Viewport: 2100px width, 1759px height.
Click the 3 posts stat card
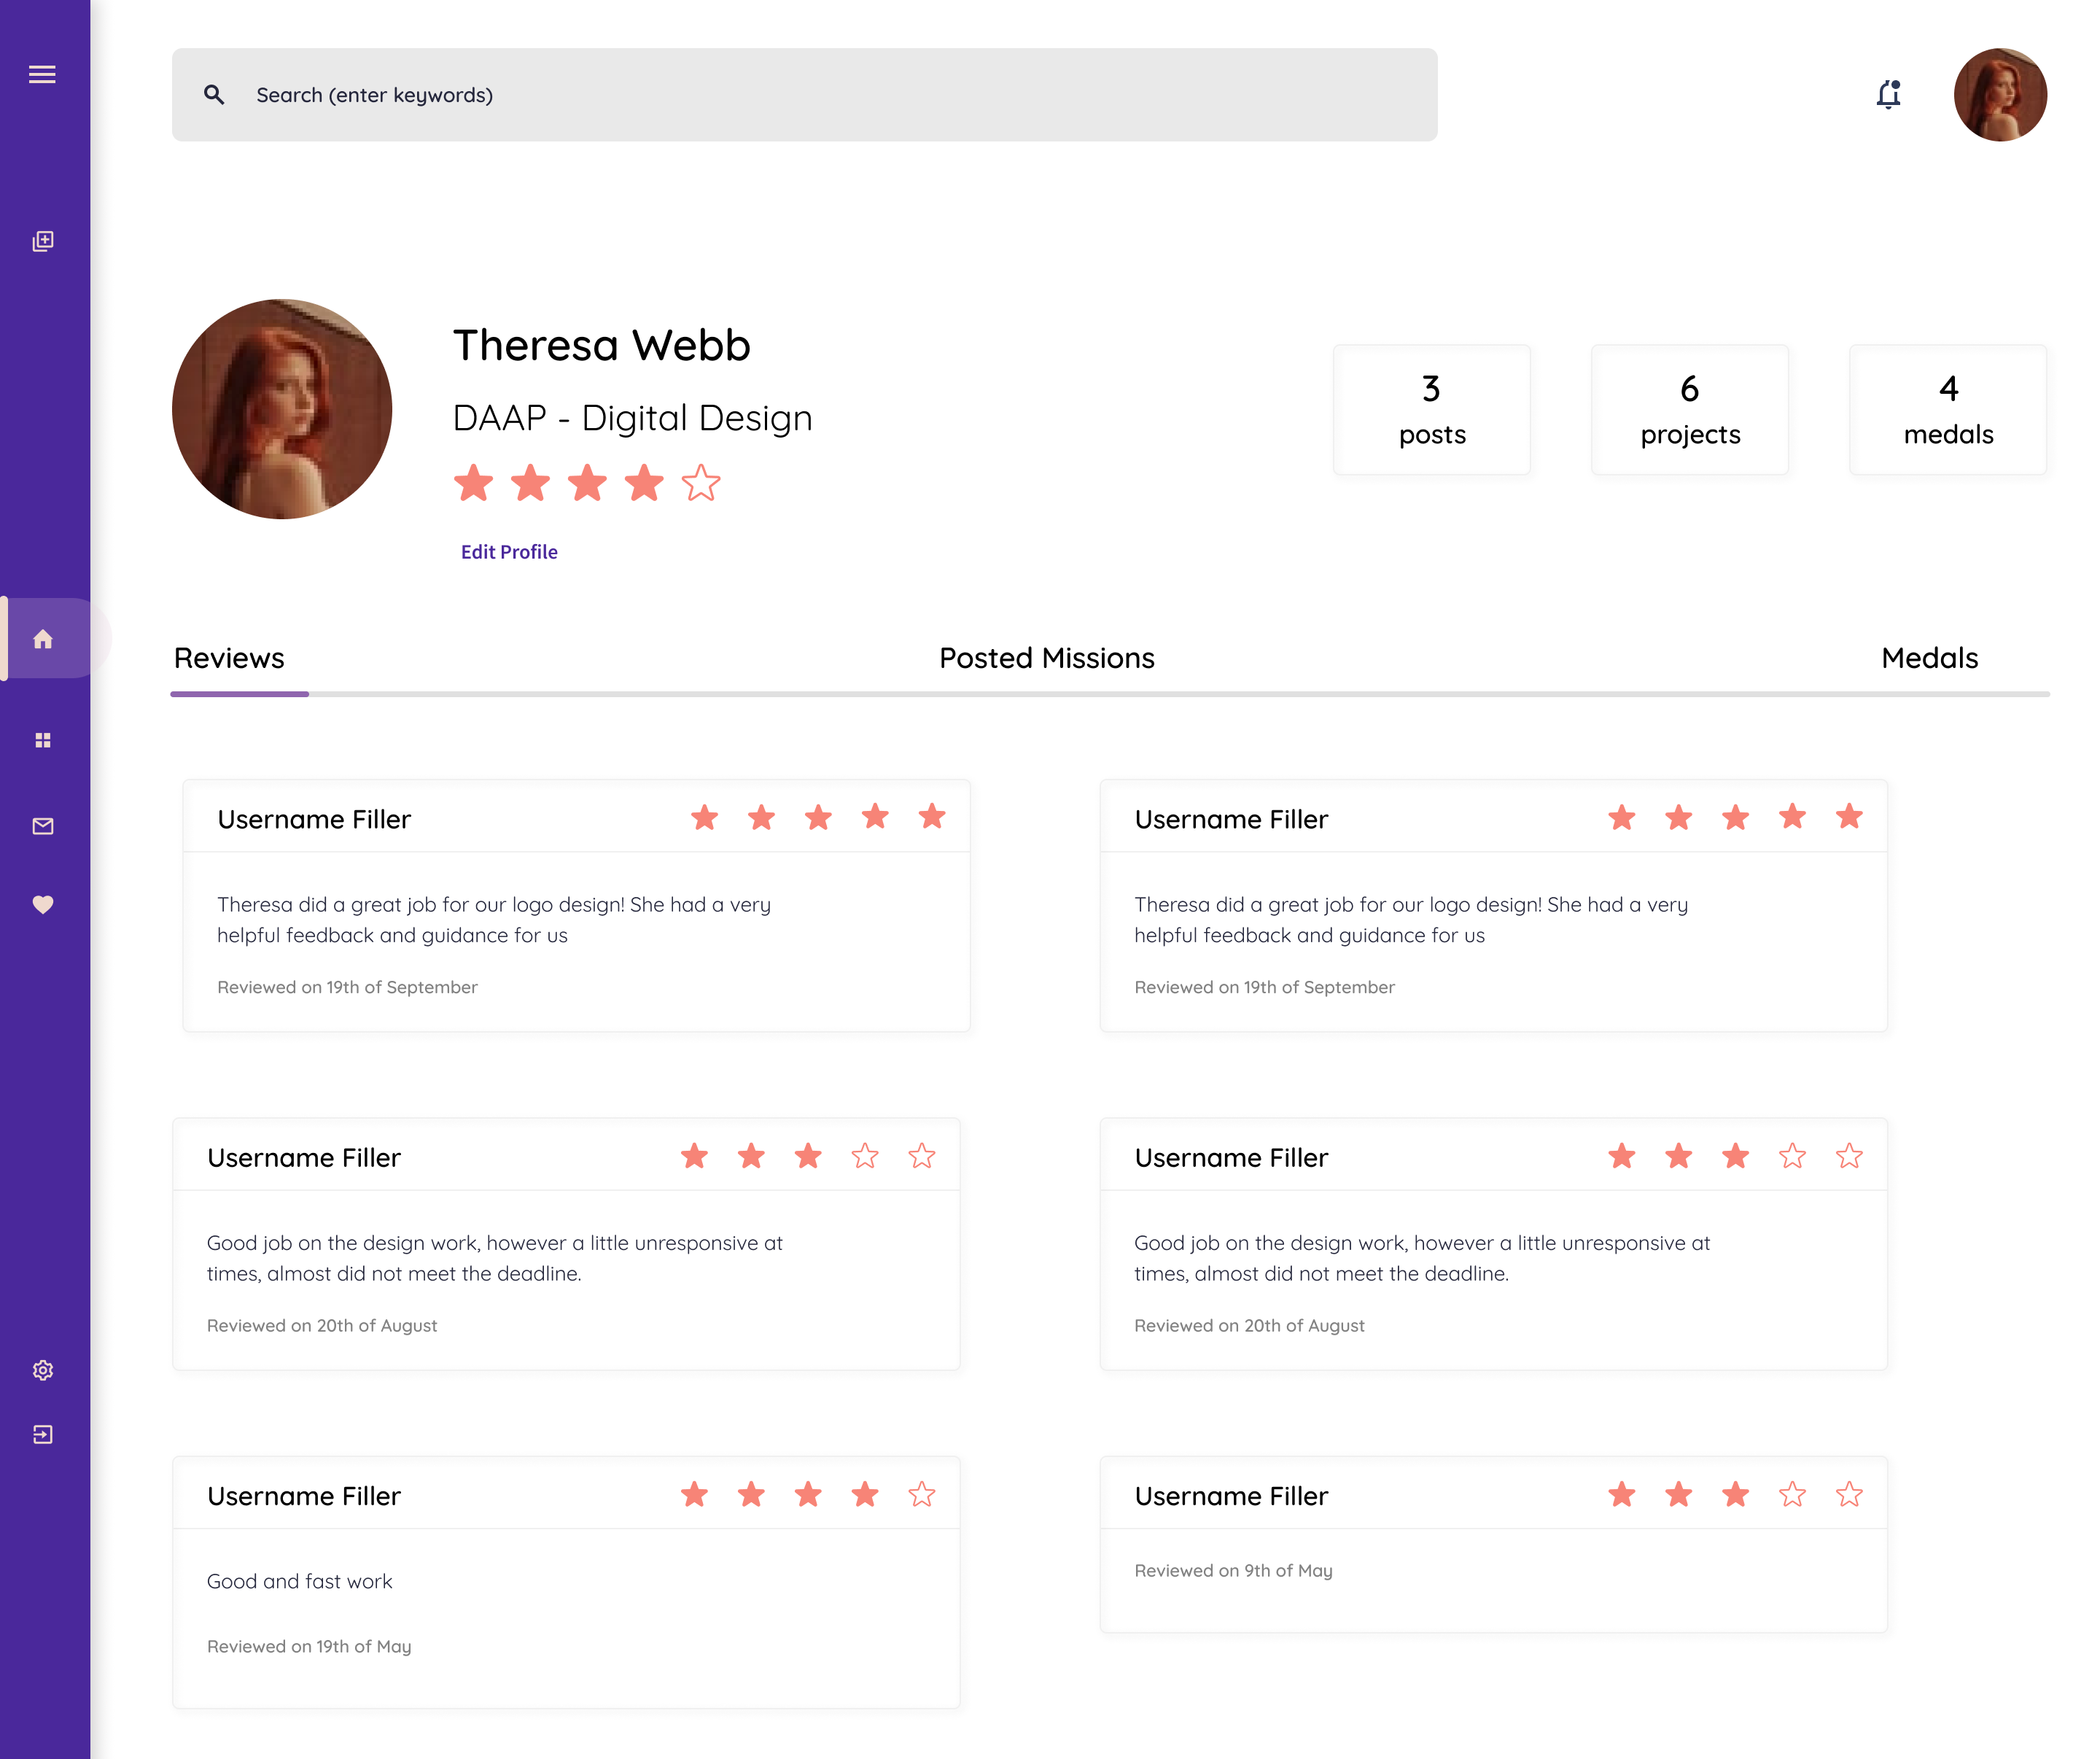[1431, 410]
